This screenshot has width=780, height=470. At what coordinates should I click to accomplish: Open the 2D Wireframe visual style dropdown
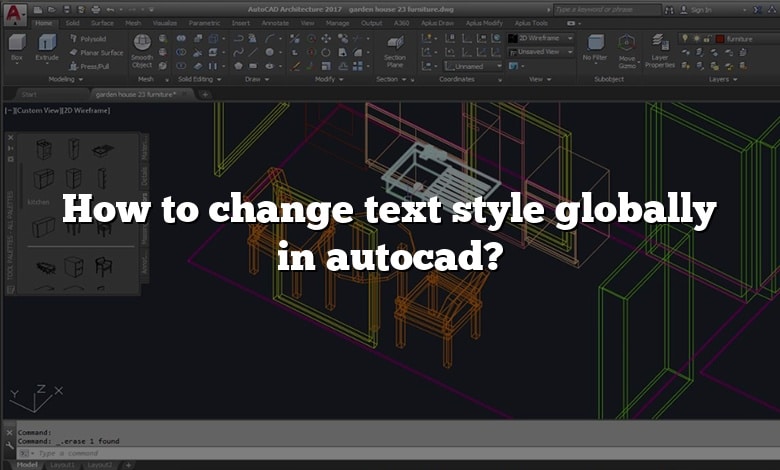click(541, 38)
